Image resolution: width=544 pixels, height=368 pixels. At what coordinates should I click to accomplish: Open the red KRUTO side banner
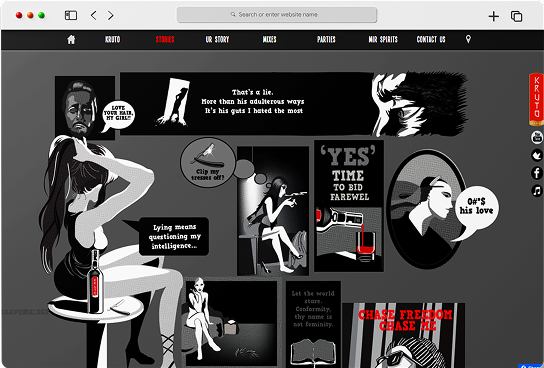click(x=536, y=99)
